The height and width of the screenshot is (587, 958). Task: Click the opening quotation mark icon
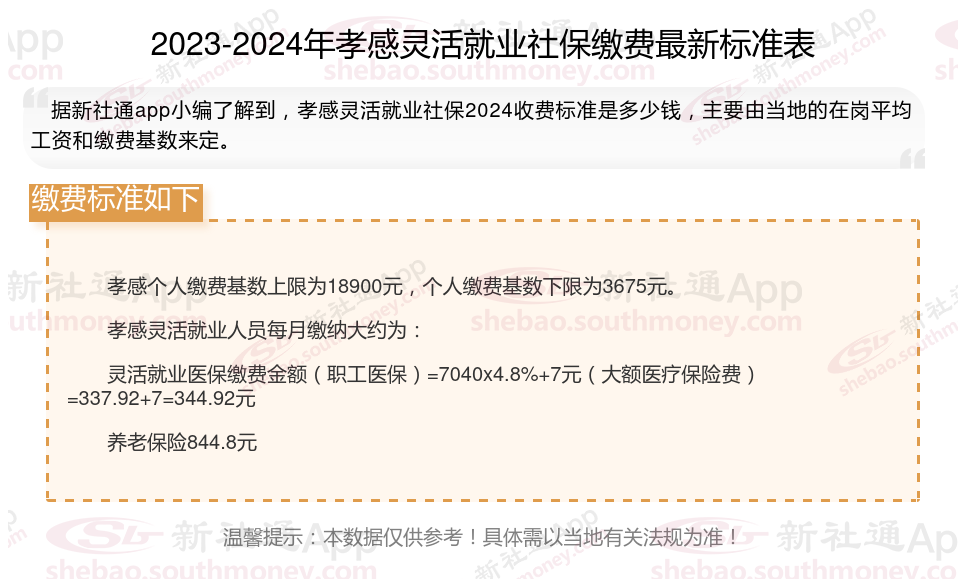click(x=36, y=98)
